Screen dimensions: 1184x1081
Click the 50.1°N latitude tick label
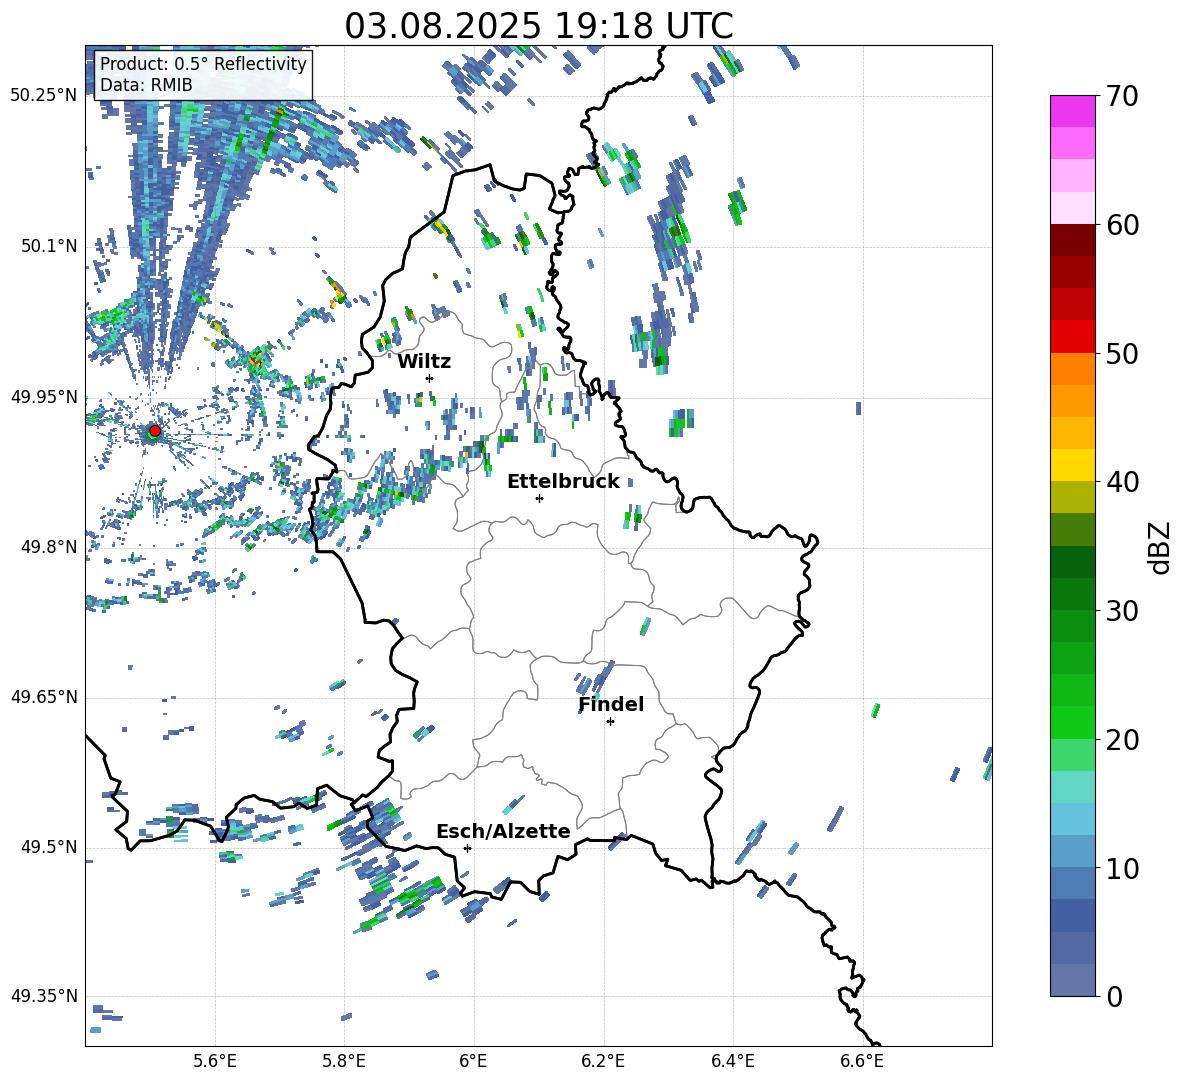point(49,246)
